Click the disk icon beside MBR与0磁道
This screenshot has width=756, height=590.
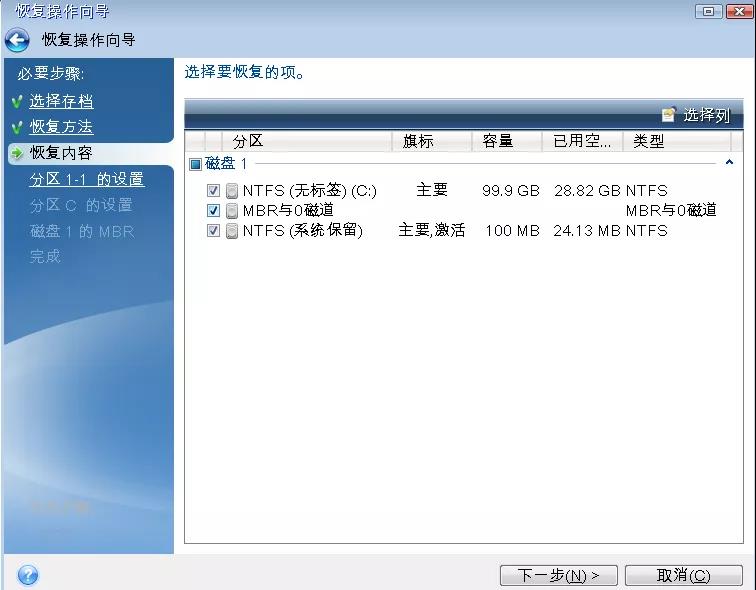(232, 211)
